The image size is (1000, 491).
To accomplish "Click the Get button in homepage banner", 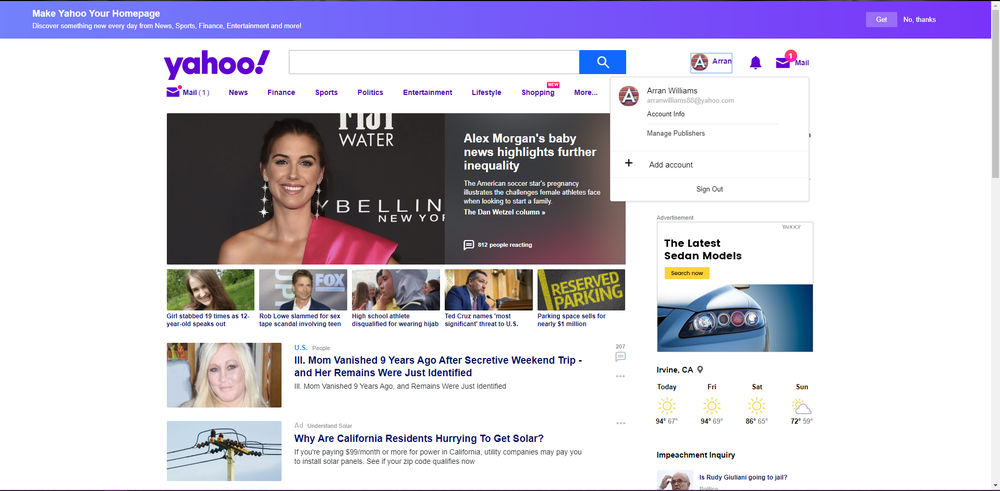I will coord(881,20).
